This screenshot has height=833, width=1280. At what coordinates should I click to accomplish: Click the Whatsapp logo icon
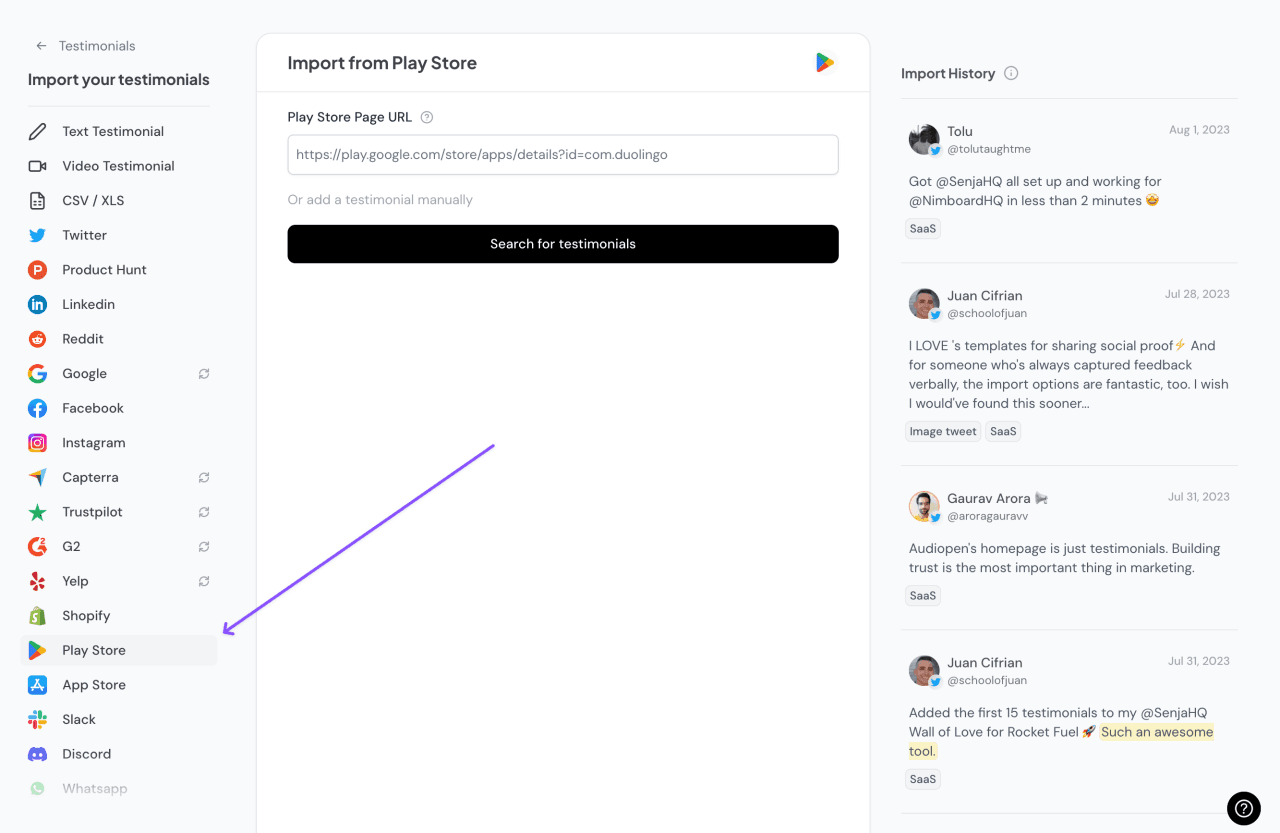pyautogui.click(x=37, y=789)
